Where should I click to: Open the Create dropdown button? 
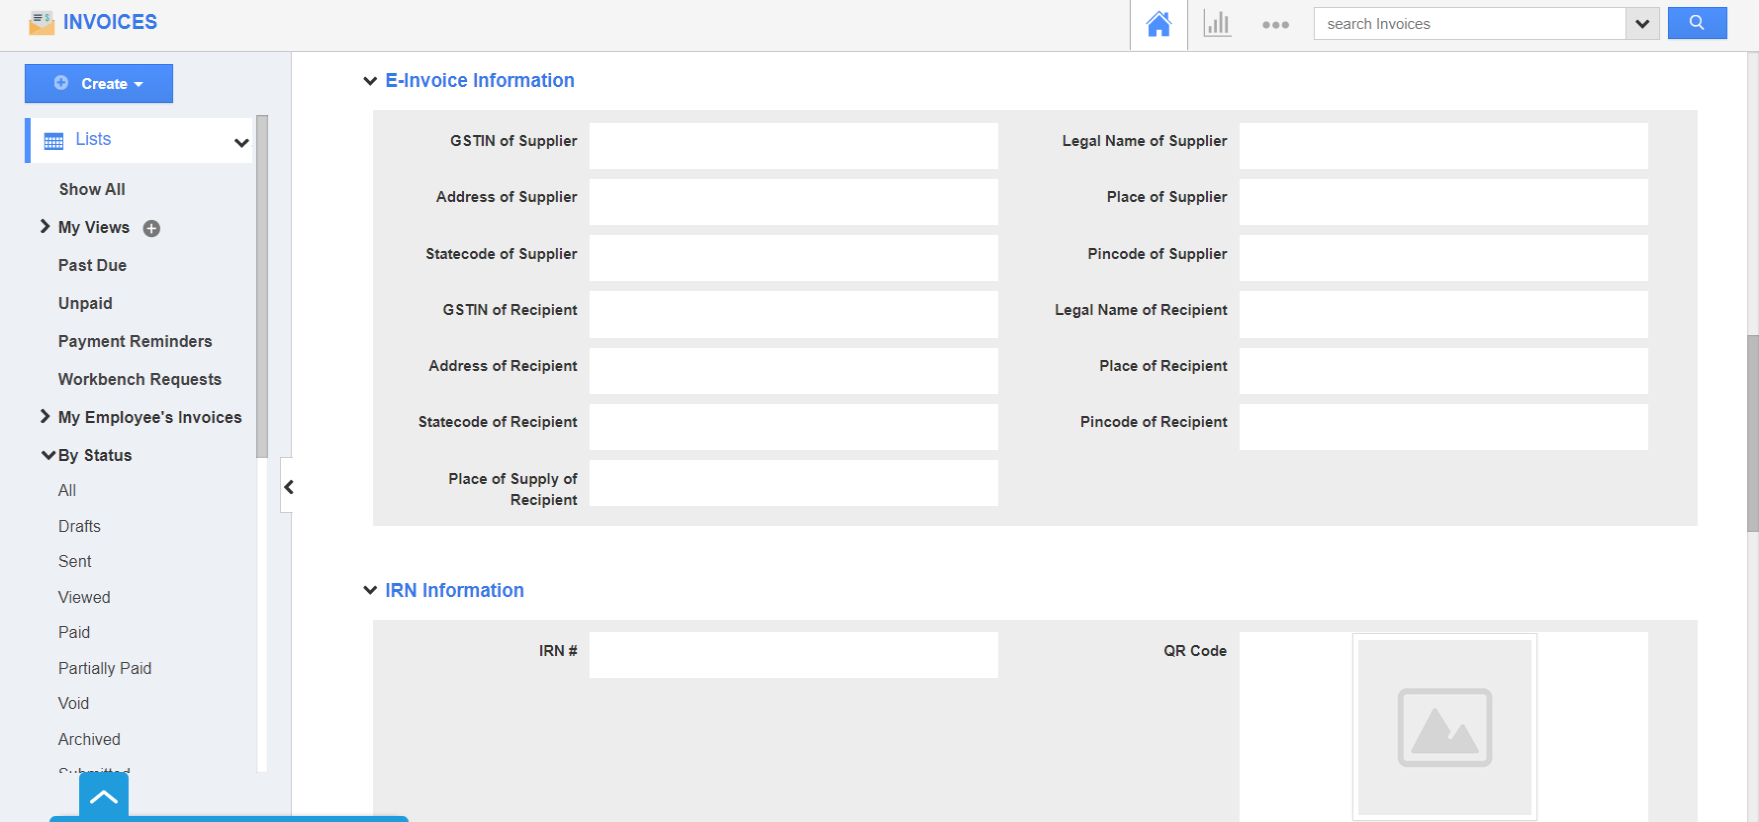99,84
